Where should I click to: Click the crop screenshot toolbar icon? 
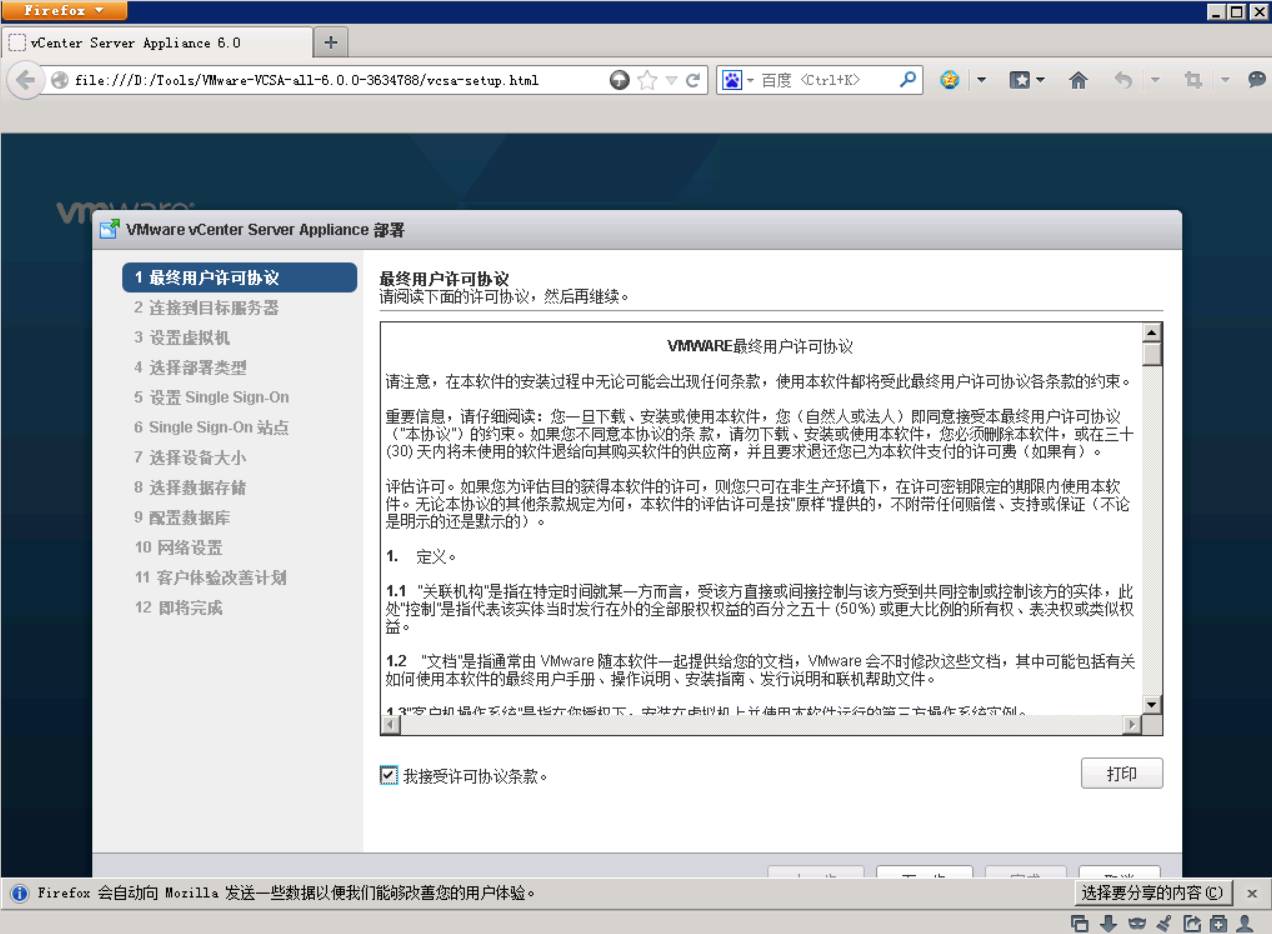click(x=1193, y=80)
